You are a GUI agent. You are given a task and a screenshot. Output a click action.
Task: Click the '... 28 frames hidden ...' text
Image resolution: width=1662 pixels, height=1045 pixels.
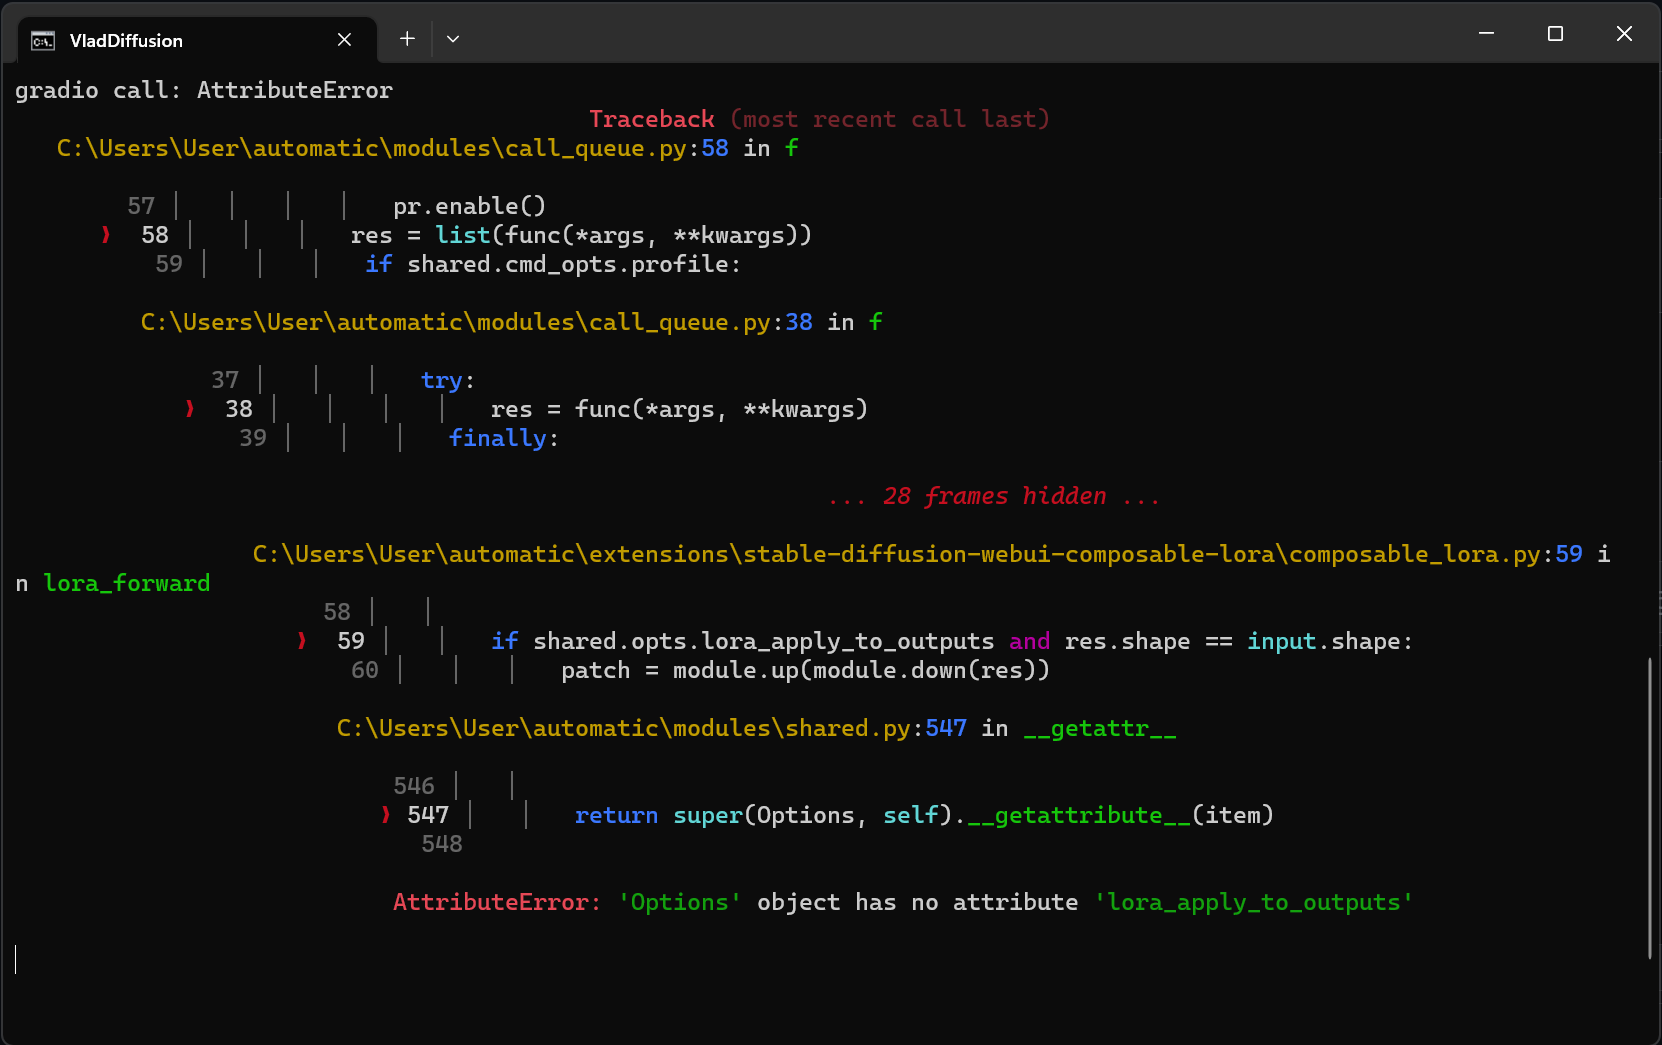point(994,496)
